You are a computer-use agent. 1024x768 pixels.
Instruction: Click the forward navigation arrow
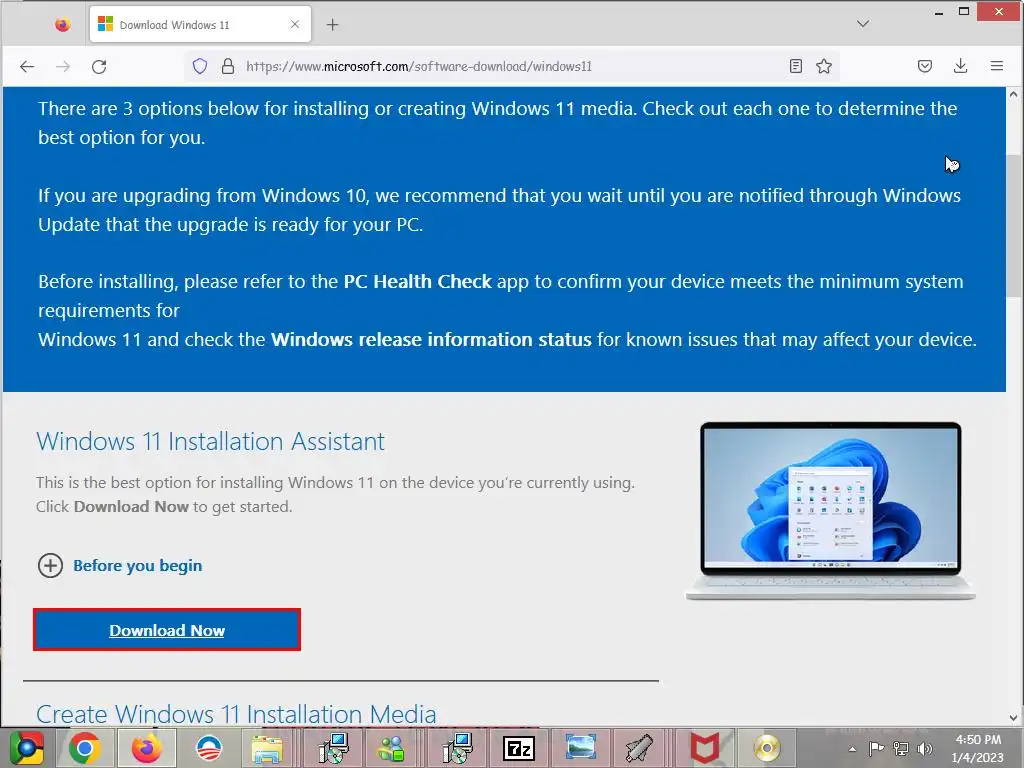click(x=63, y=67)
